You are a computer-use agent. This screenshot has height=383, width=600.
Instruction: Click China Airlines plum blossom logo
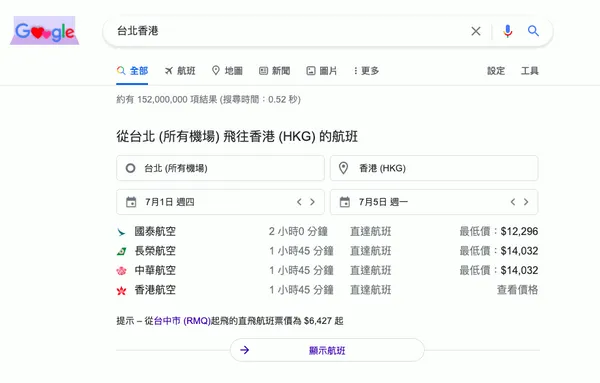click(121, 271)
